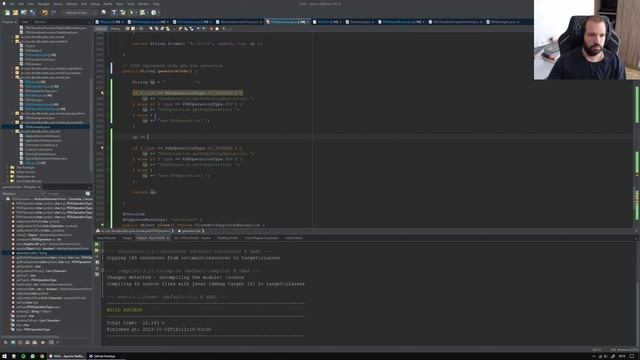Viewport: 640px width, 360px height.
Task: Toggle Show Non-Public Members in Navigator filters
Action: tap(27, 342)
